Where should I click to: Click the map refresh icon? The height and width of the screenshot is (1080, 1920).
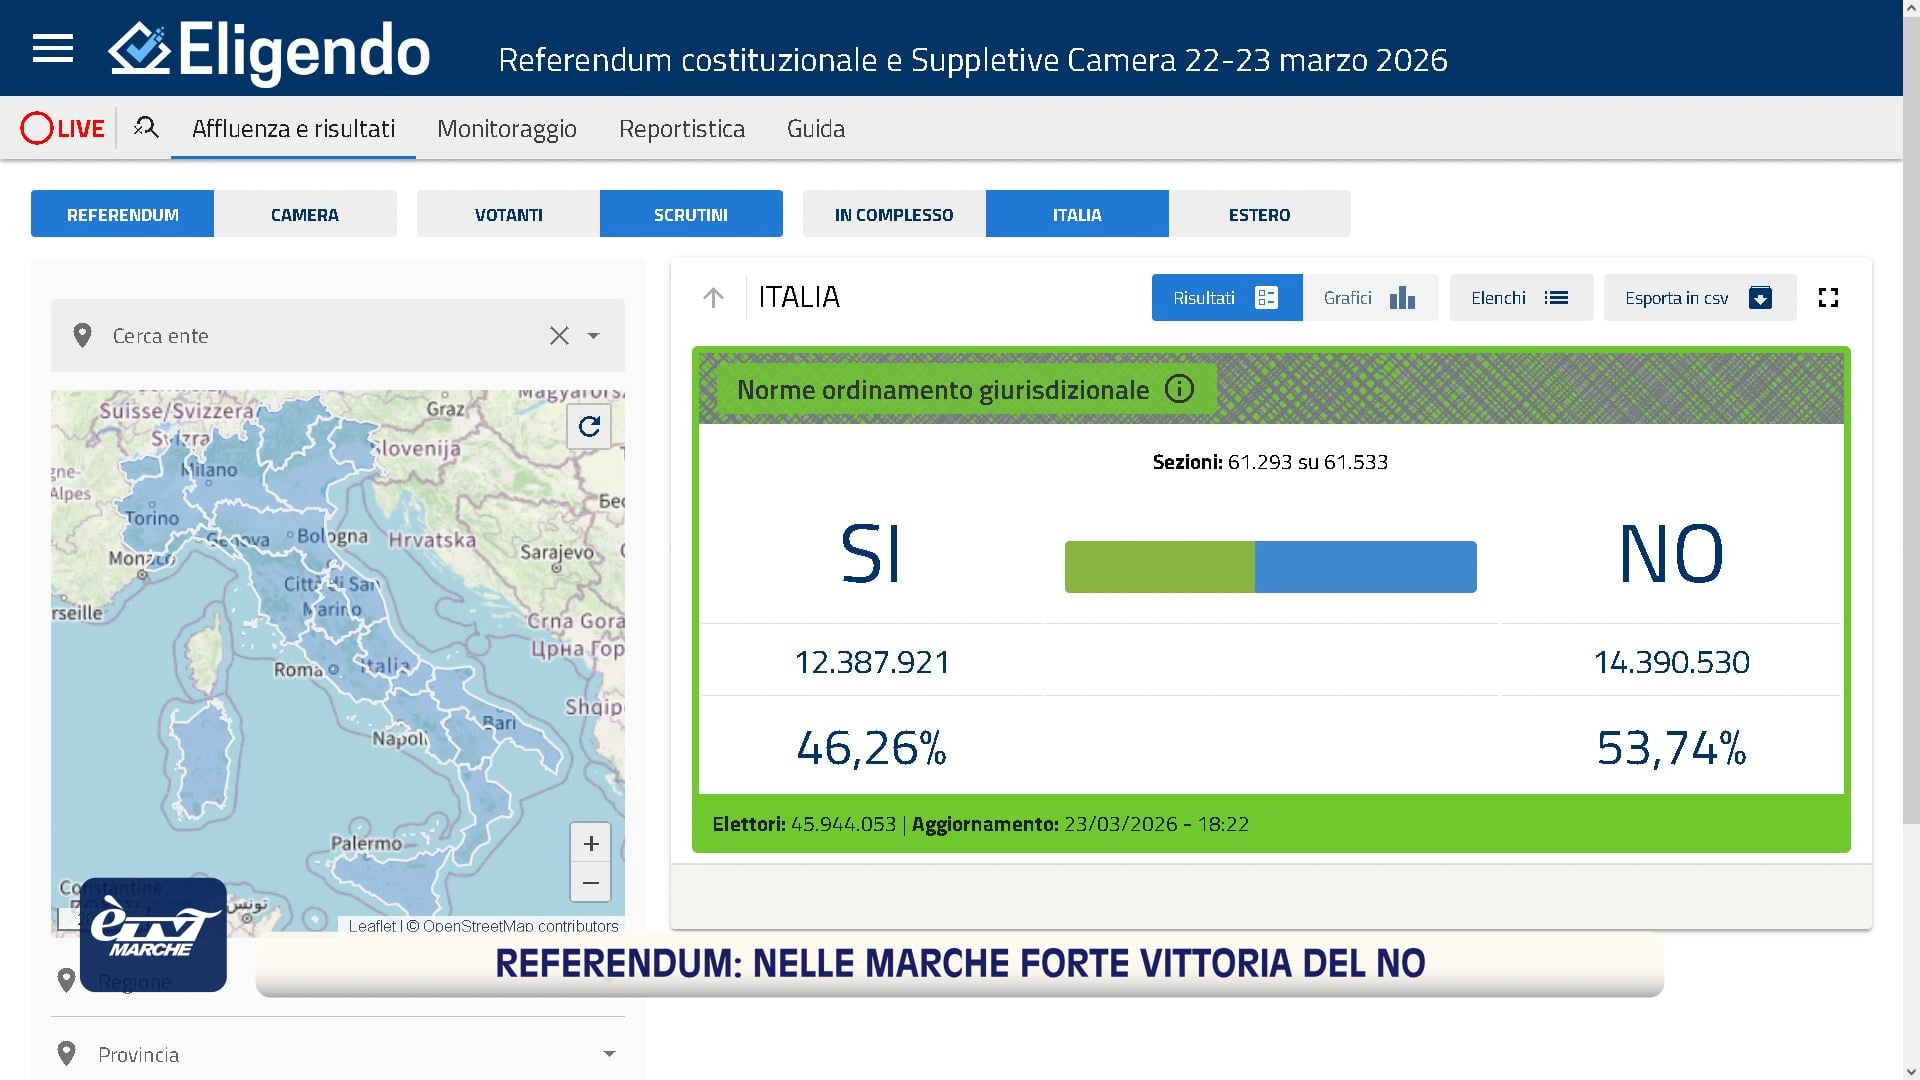pos(589,427)
